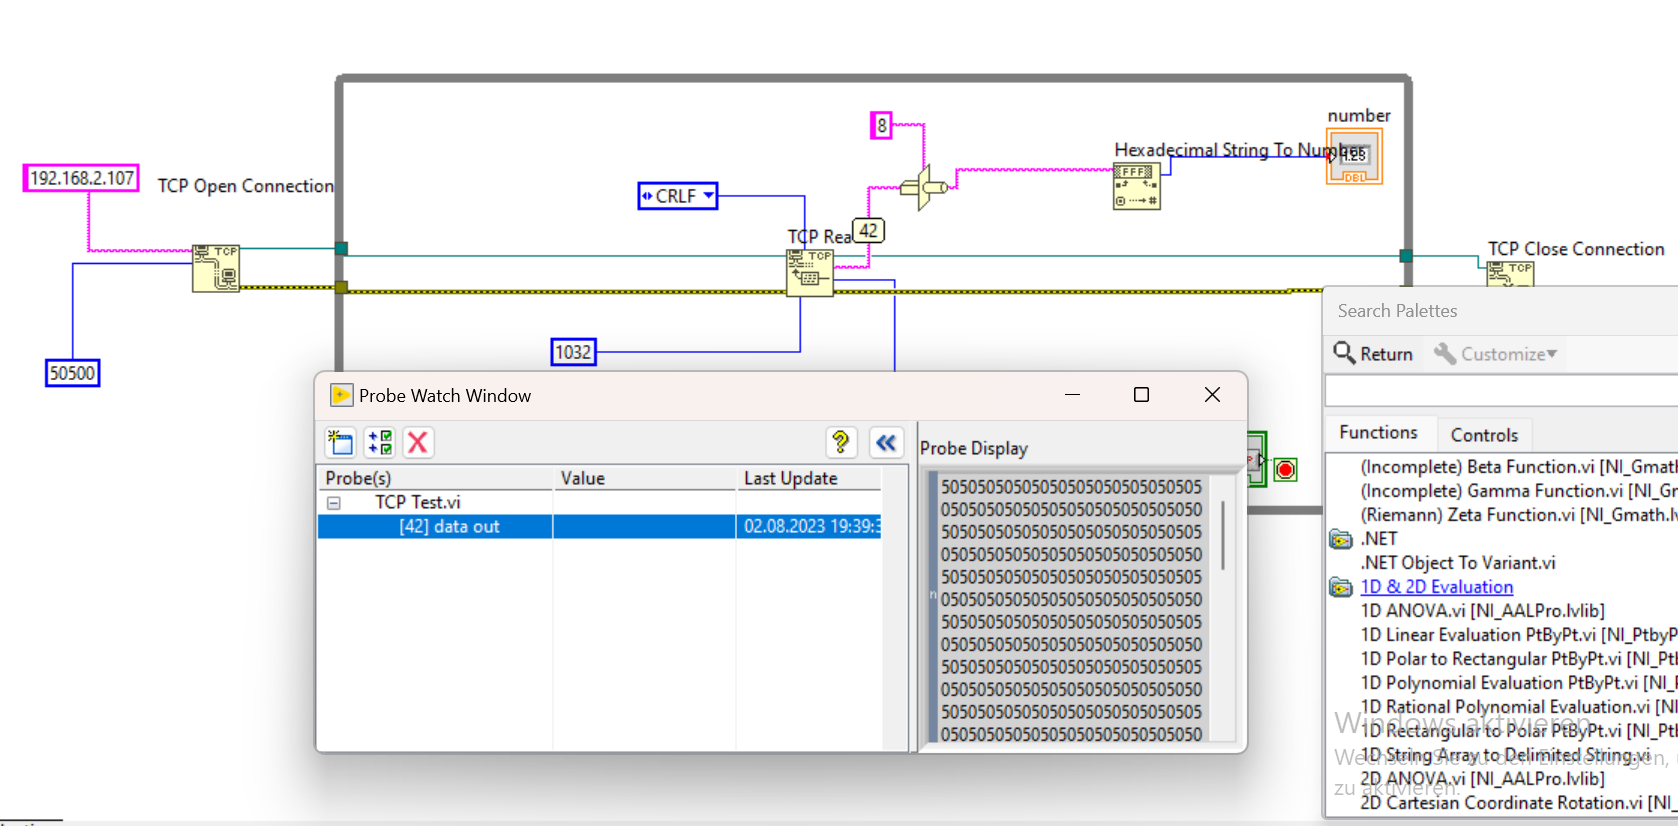The image size is (1678, 826).
Task: Select 1D ANOVA.vi search result
Action: pos(1482,611)
